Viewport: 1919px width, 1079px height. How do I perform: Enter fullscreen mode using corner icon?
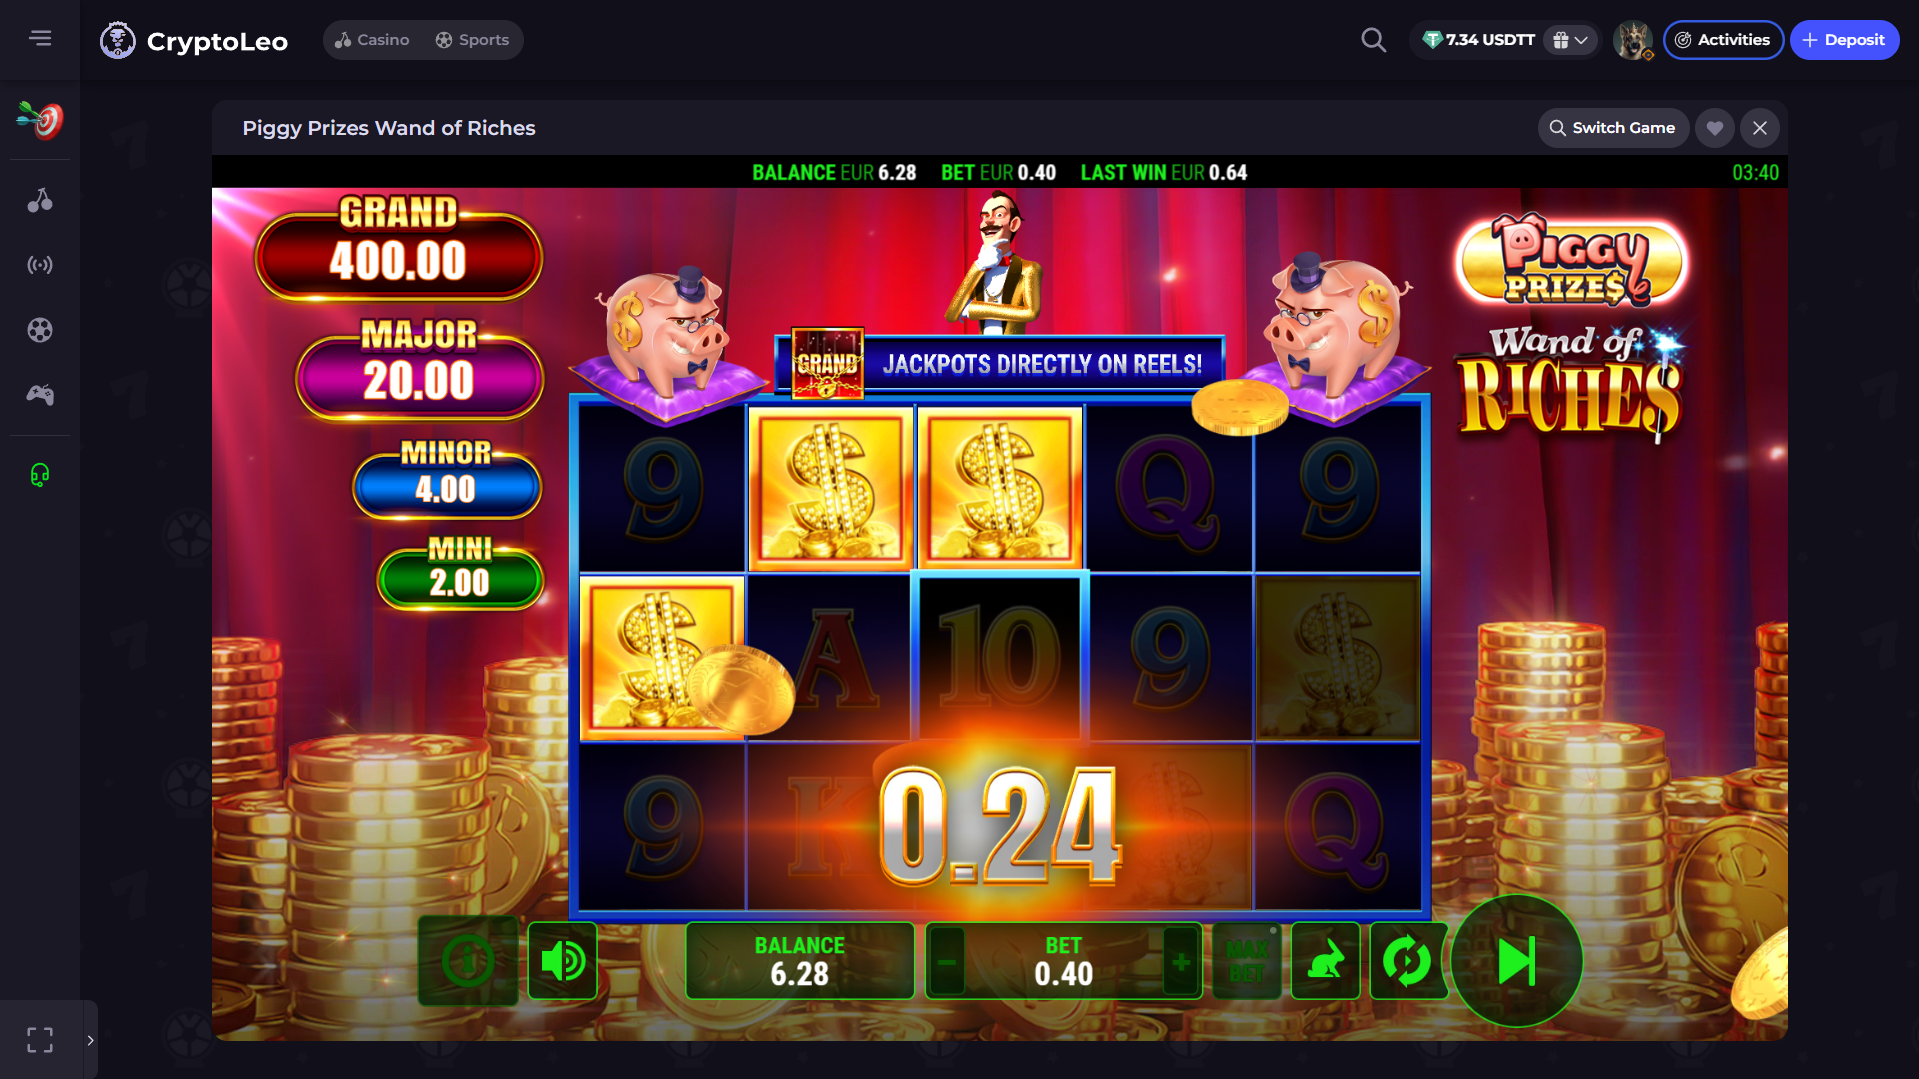click(40, 1040)
